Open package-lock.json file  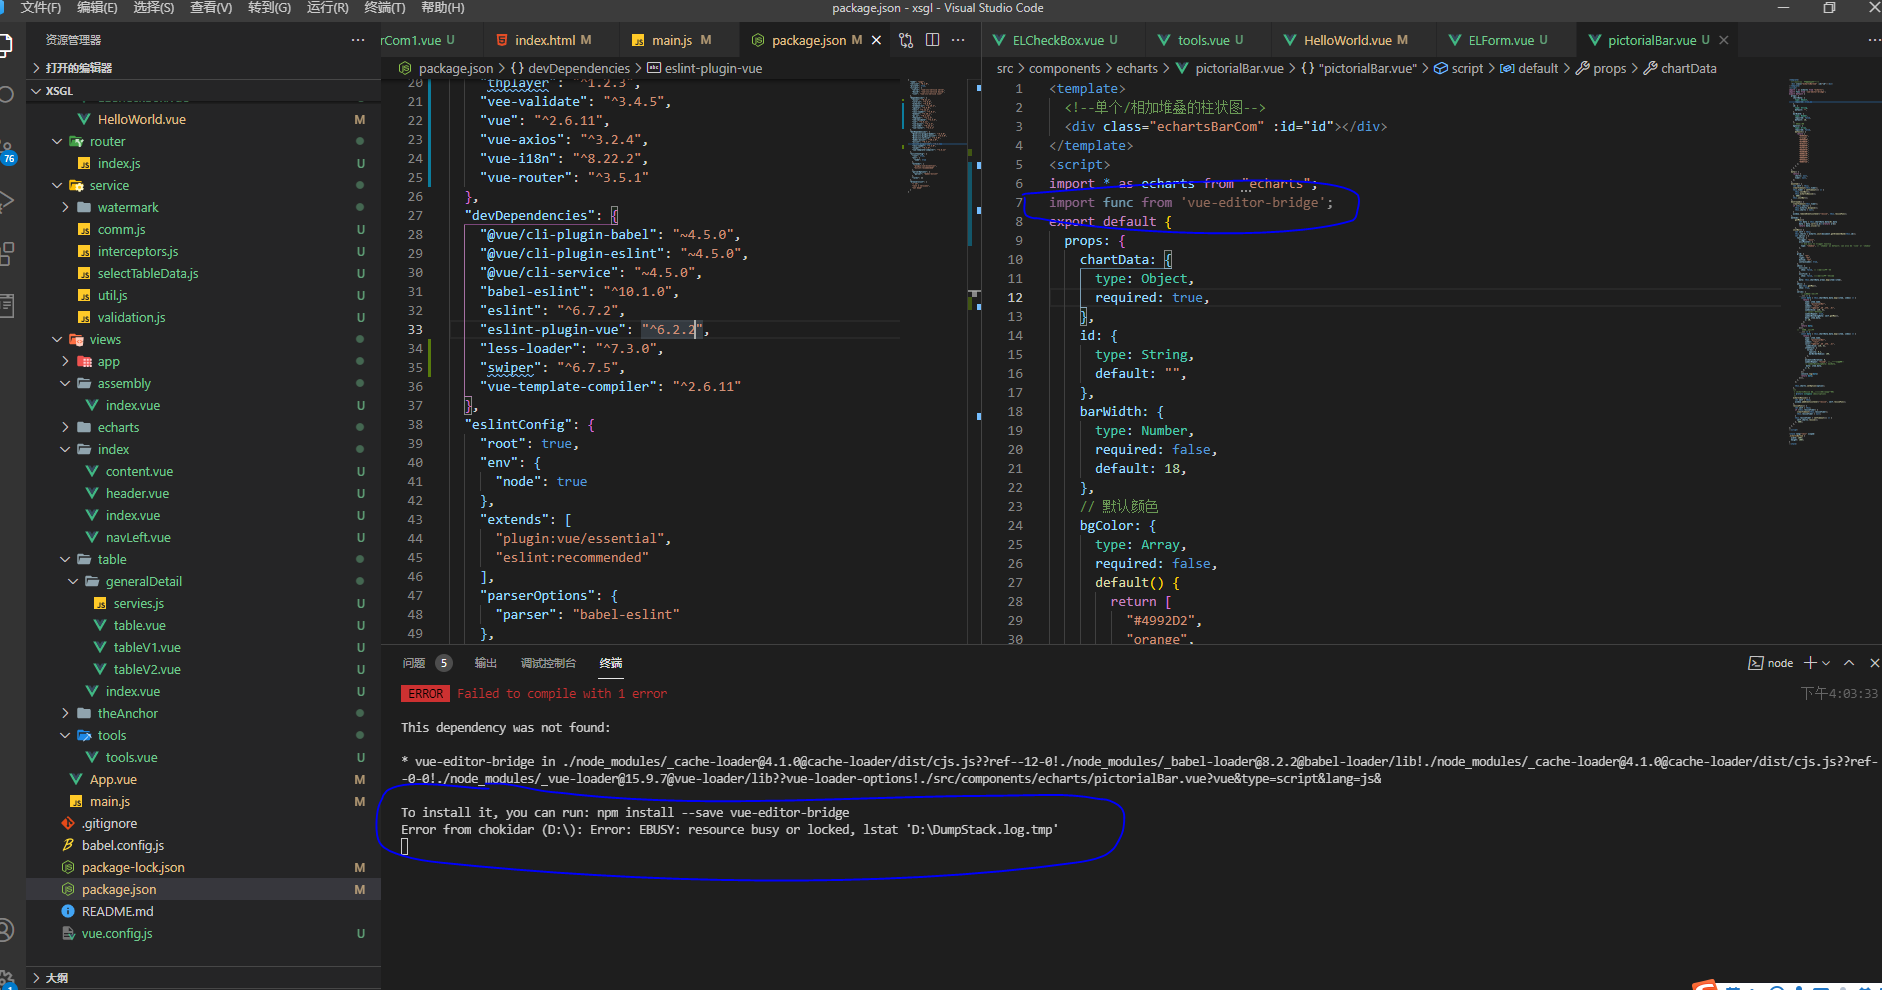point(203,867)
